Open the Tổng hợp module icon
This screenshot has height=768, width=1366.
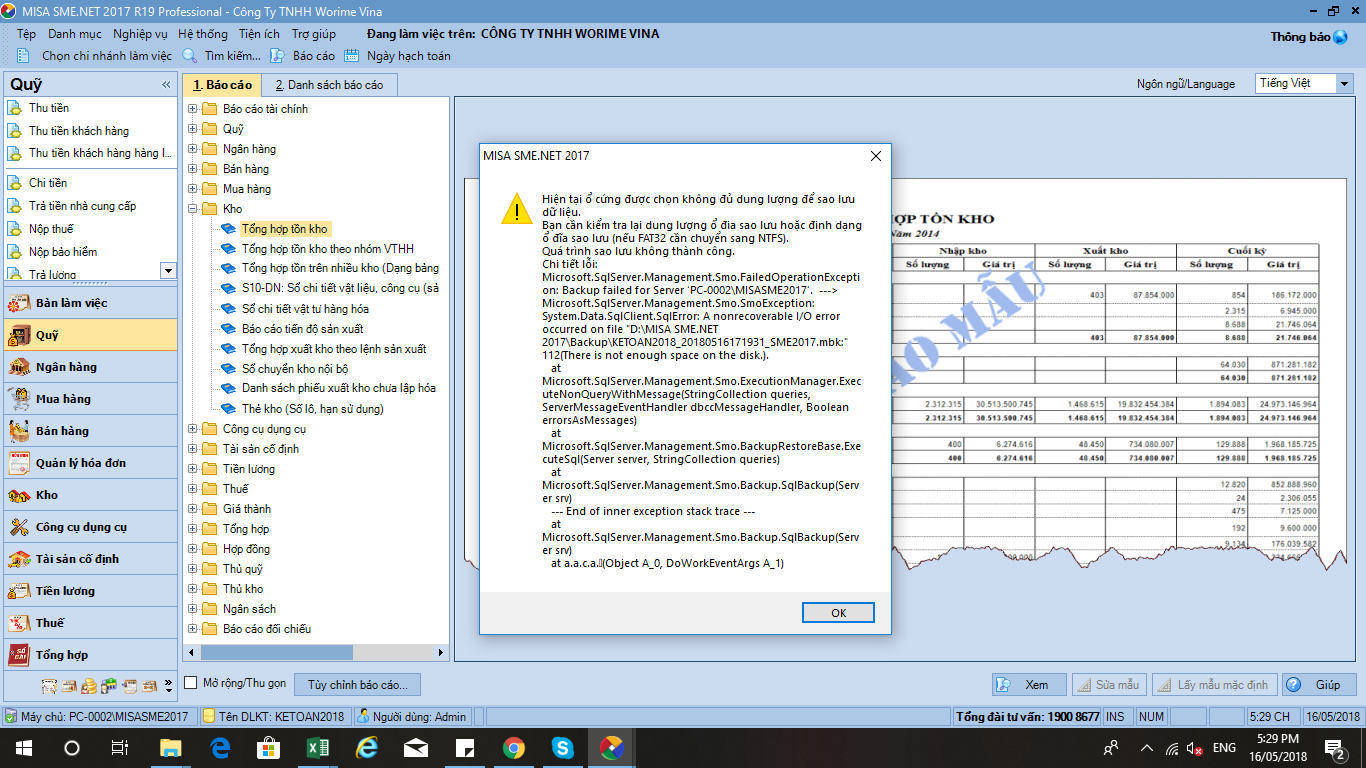pyautogui.click(x=19, y=655)
